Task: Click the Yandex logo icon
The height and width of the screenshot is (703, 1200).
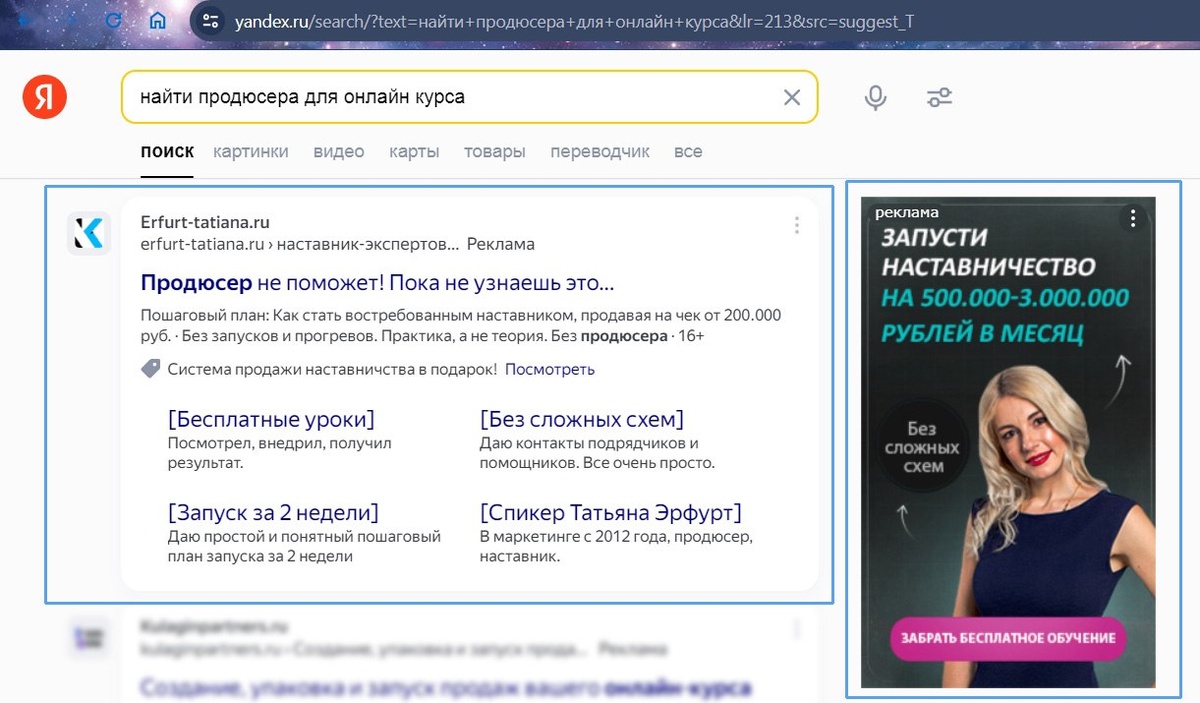Action: tap(45, 97)
